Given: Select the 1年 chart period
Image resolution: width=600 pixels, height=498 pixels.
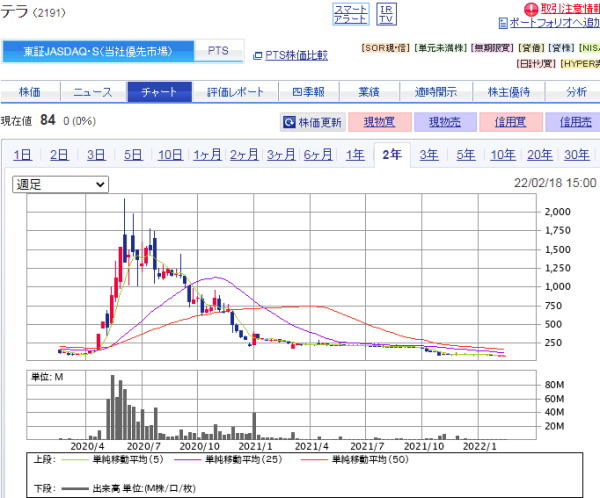Looking at the screenshot, I should click(354, 154).
